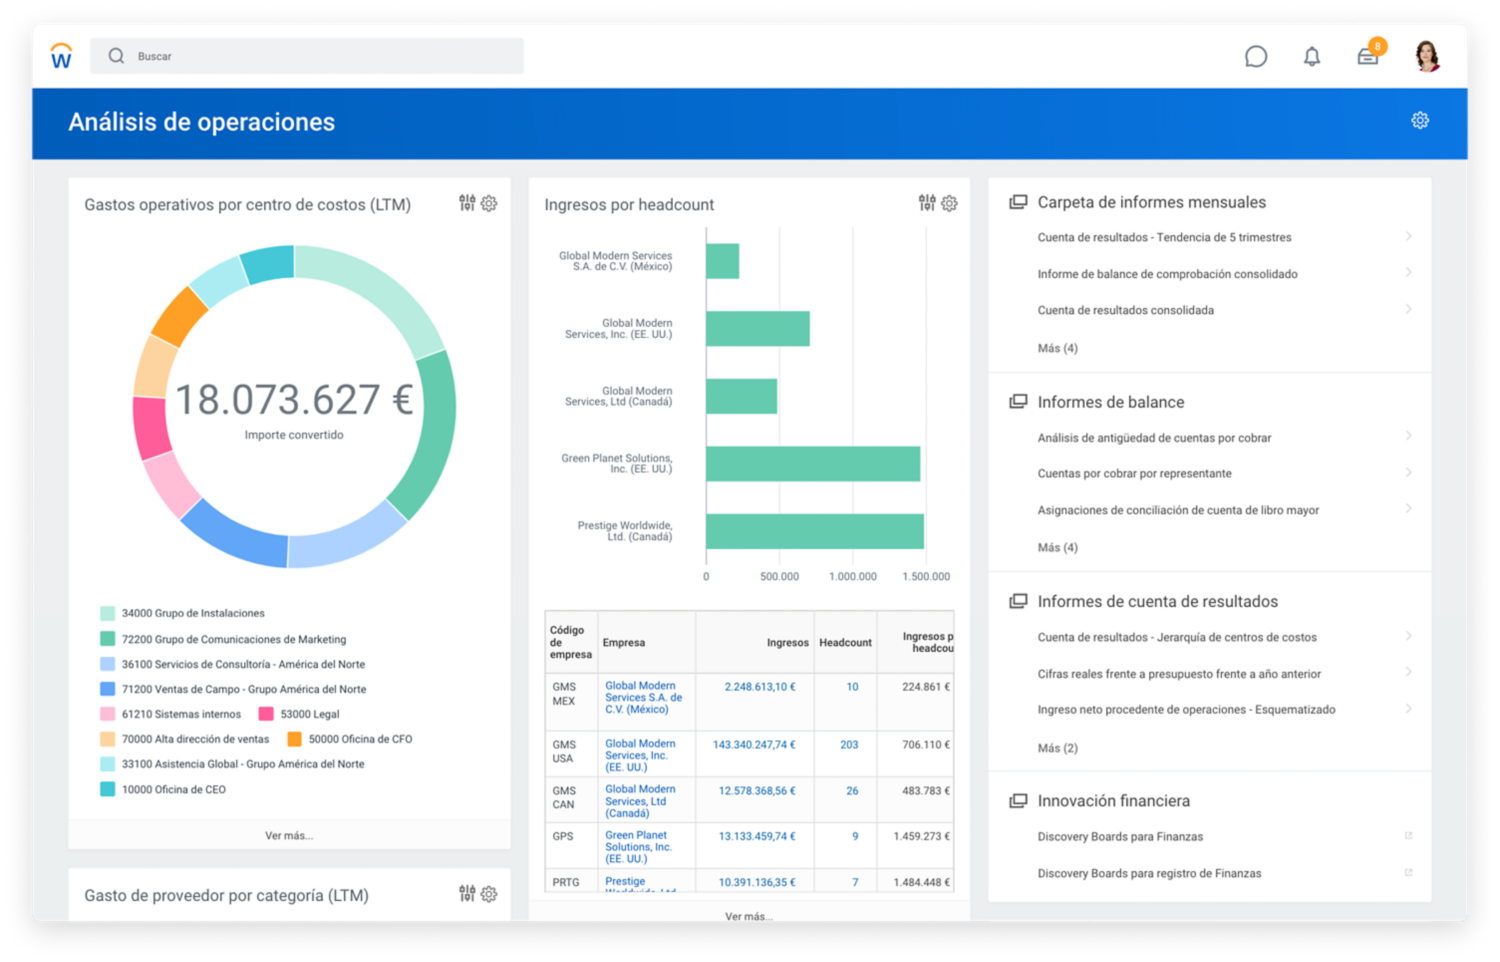This screenshot has height=962, width=1500.
Task: Open the user profile avatar
Action: tap(1427, 56)
